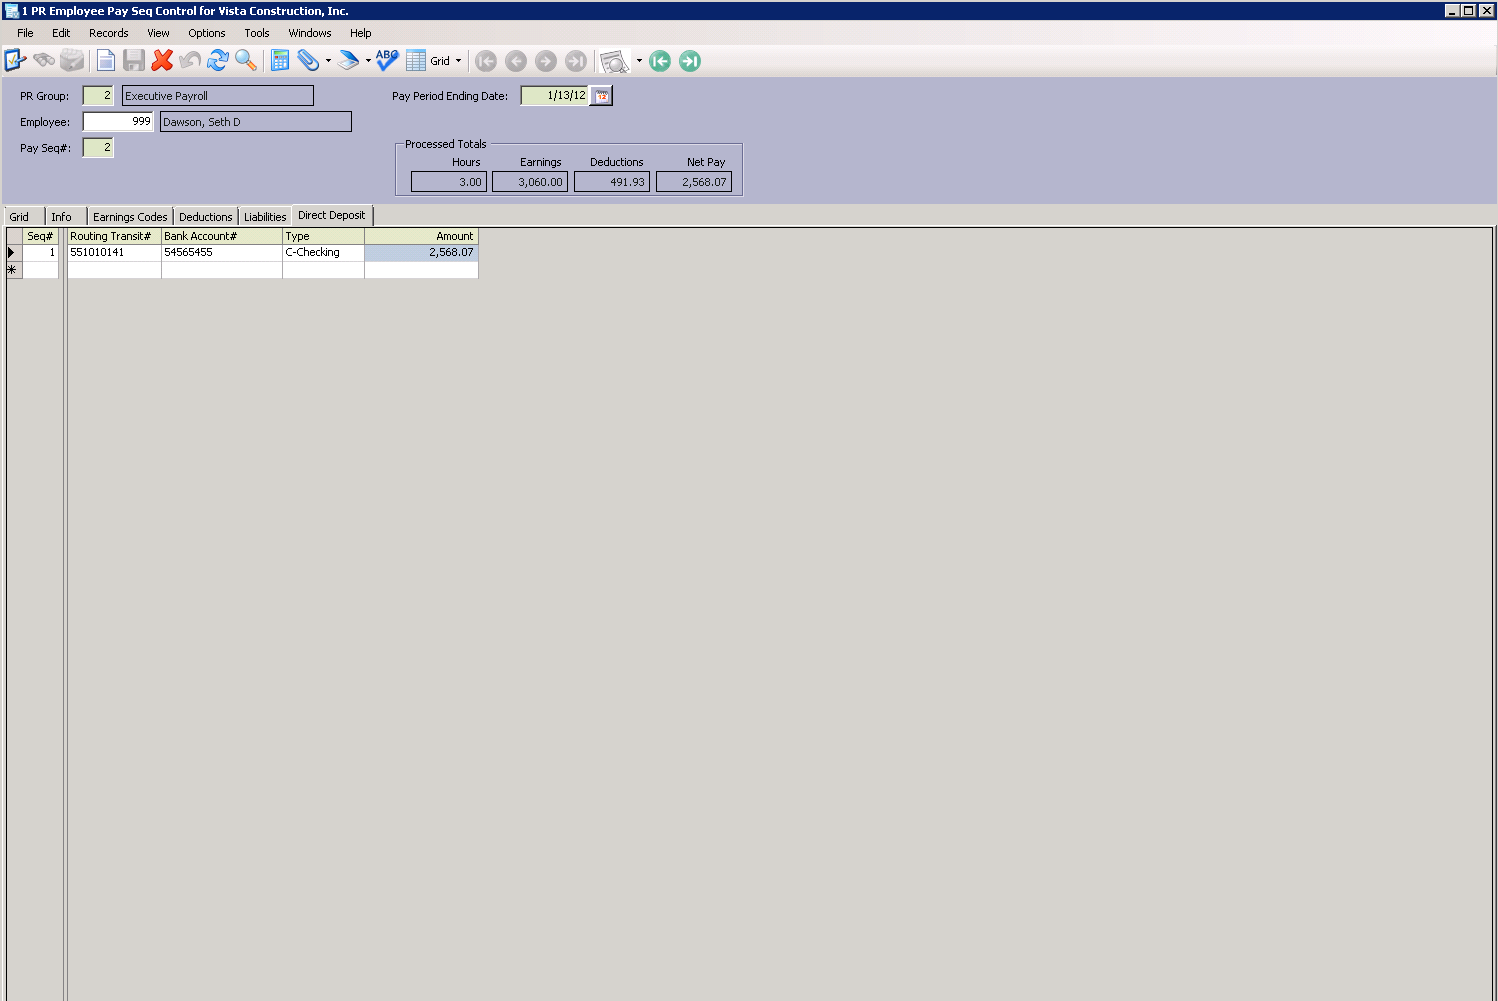
Task: Open print preview report icon
Action: coord(614,62)
